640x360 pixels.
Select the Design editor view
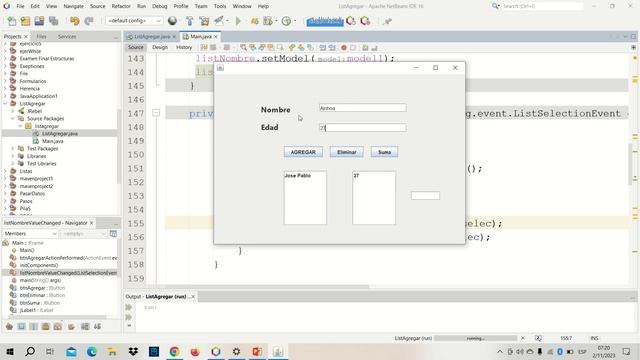[160, 47]
